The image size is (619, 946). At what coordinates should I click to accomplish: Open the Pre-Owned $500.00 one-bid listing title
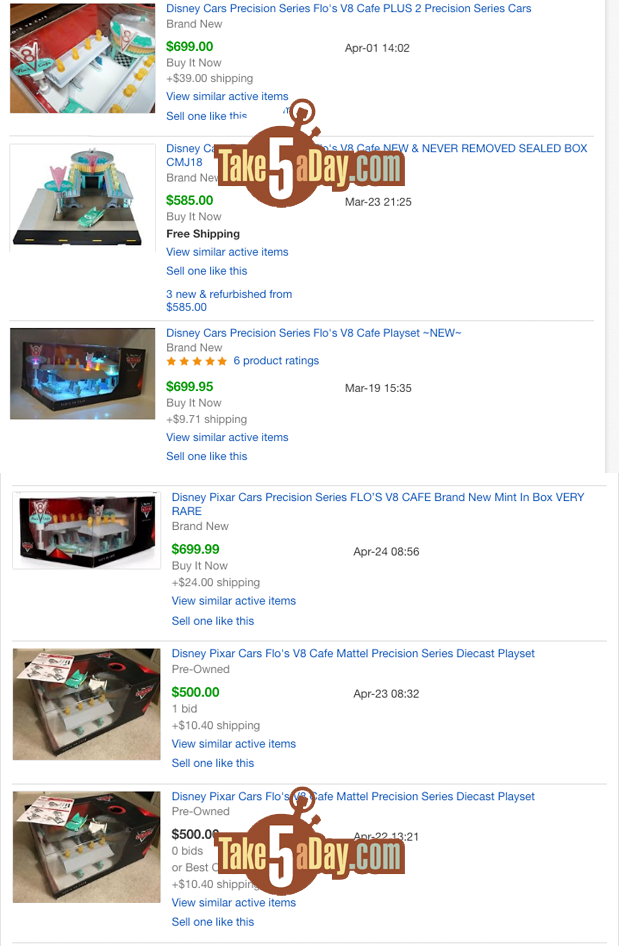(354, 653)
